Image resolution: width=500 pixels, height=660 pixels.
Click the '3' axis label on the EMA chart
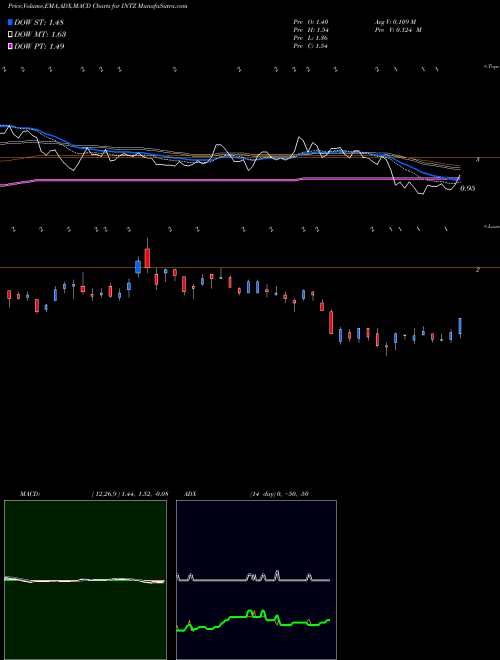click(477, 160)
